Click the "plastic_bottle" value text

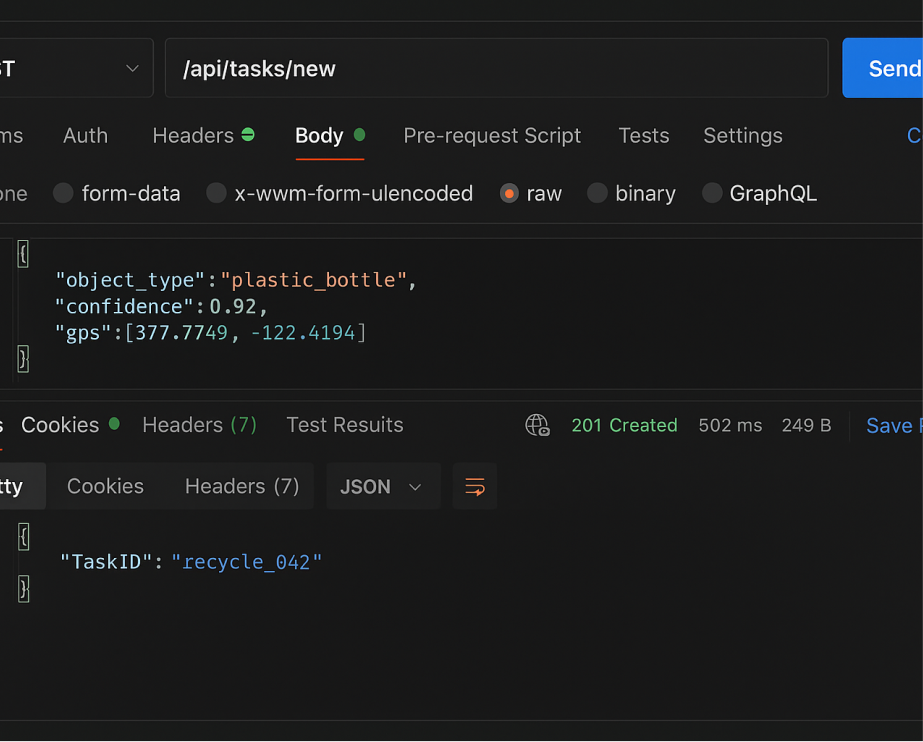(x=313, y=280)
